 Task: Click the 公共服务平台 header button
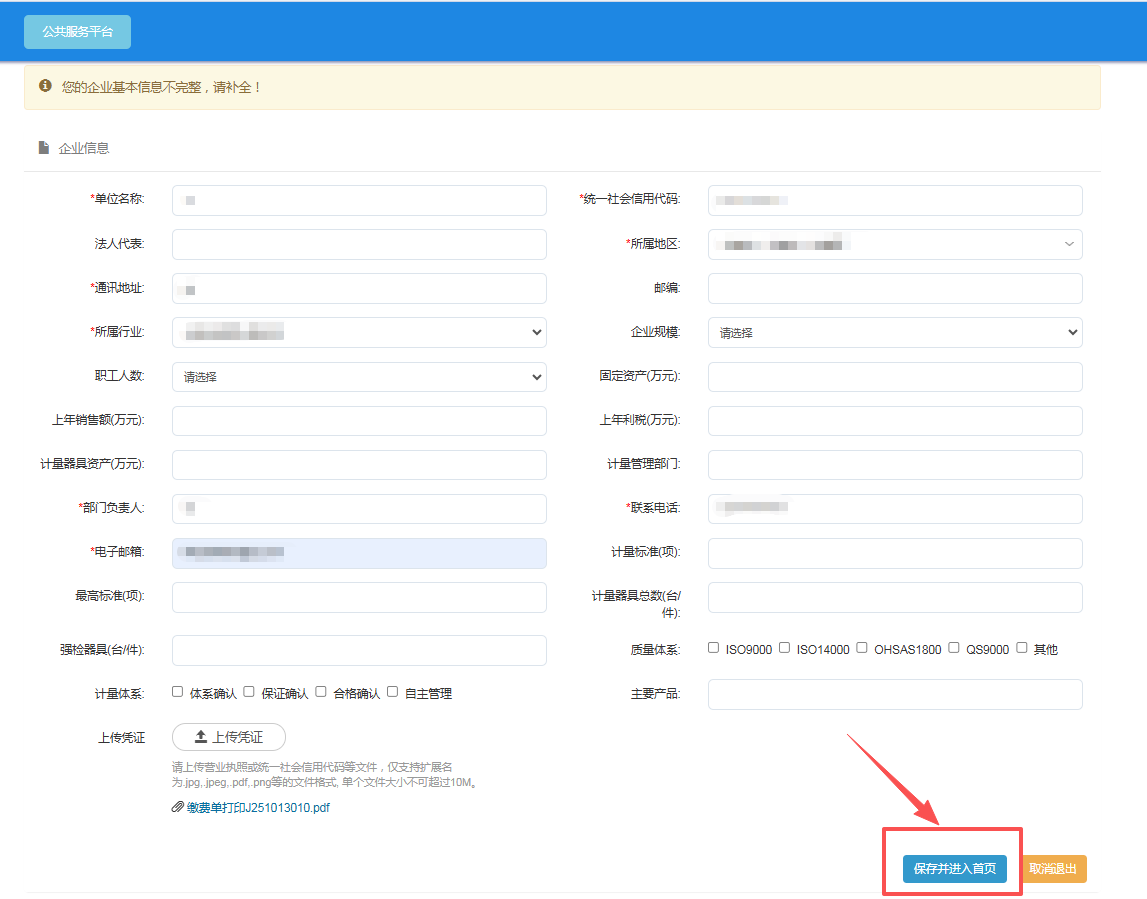click(x=79, y=32)
